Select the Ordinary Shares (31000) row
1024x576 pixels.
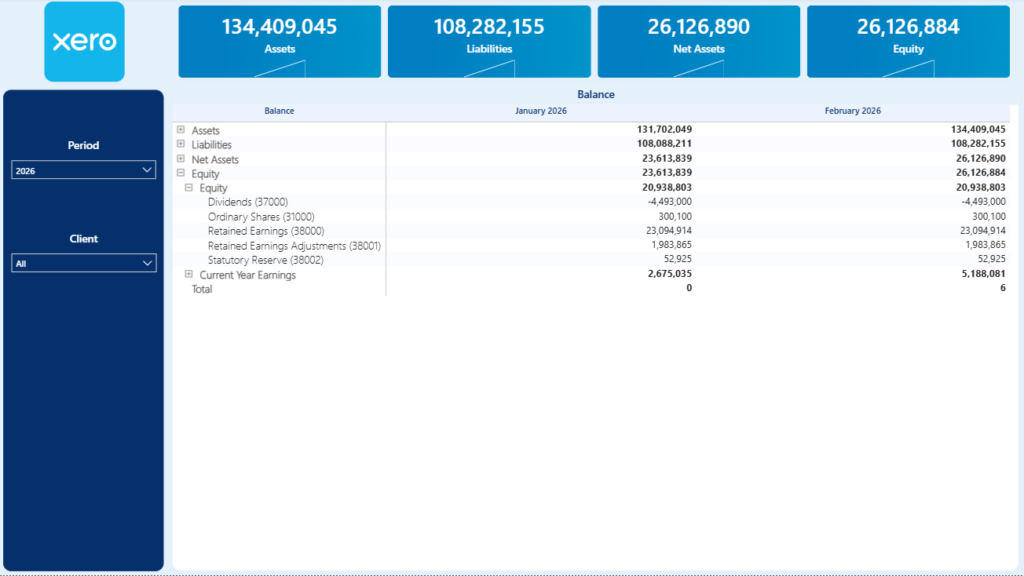point(260,217)
